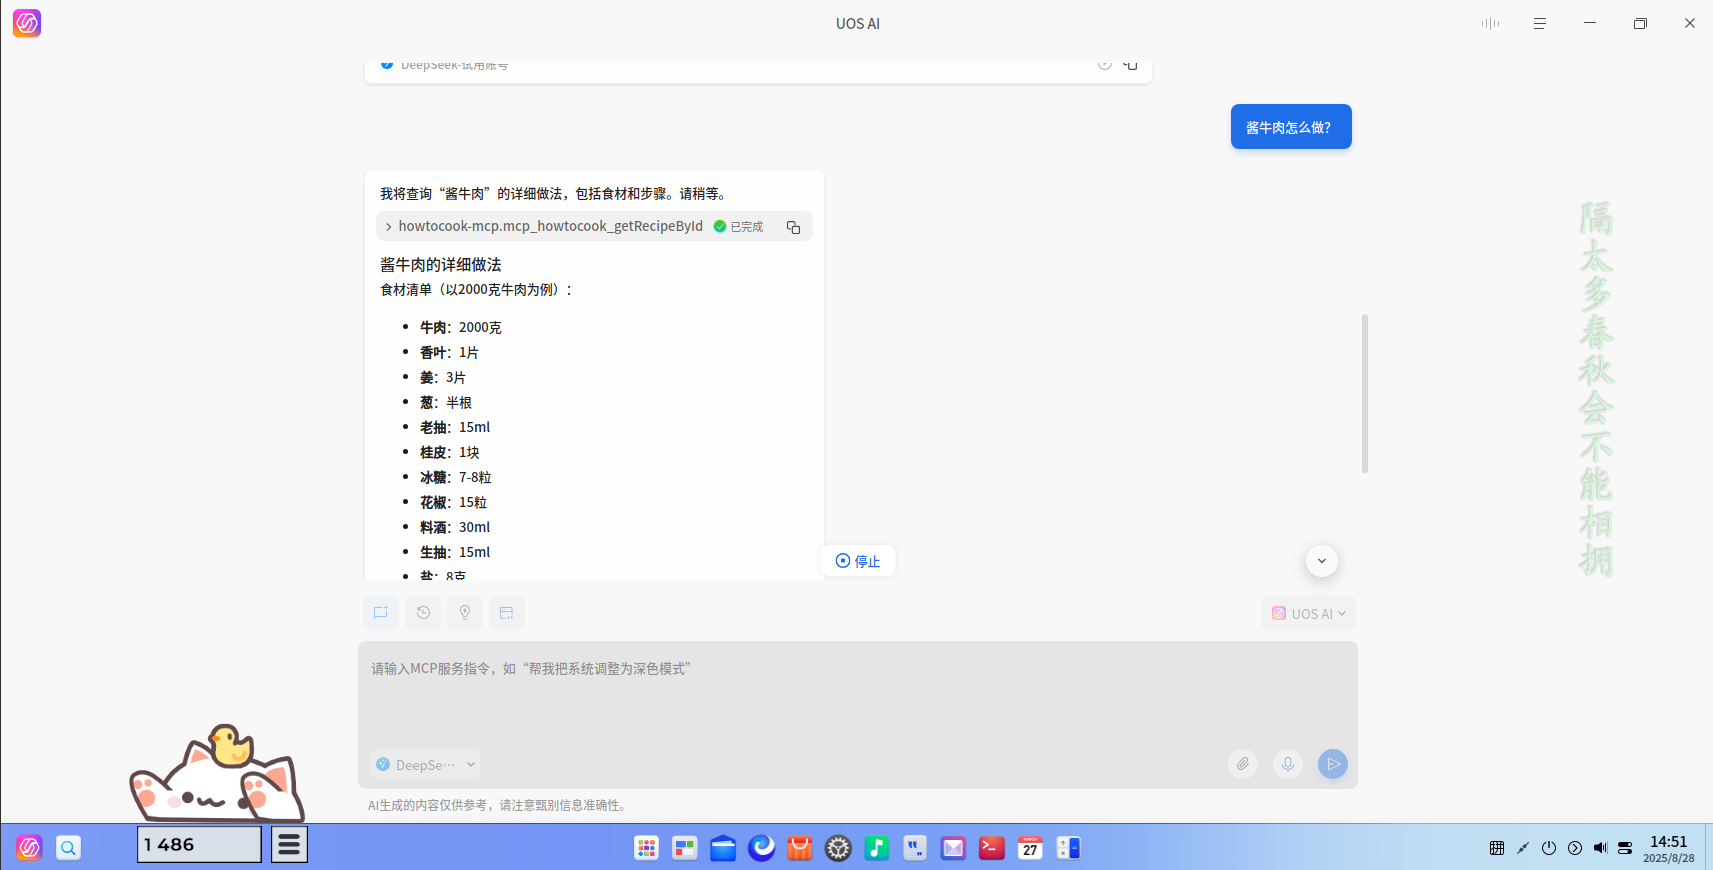
Task: Click the user message '酱牛肉怎么做?'
Action: click(x=1291, y=127)
